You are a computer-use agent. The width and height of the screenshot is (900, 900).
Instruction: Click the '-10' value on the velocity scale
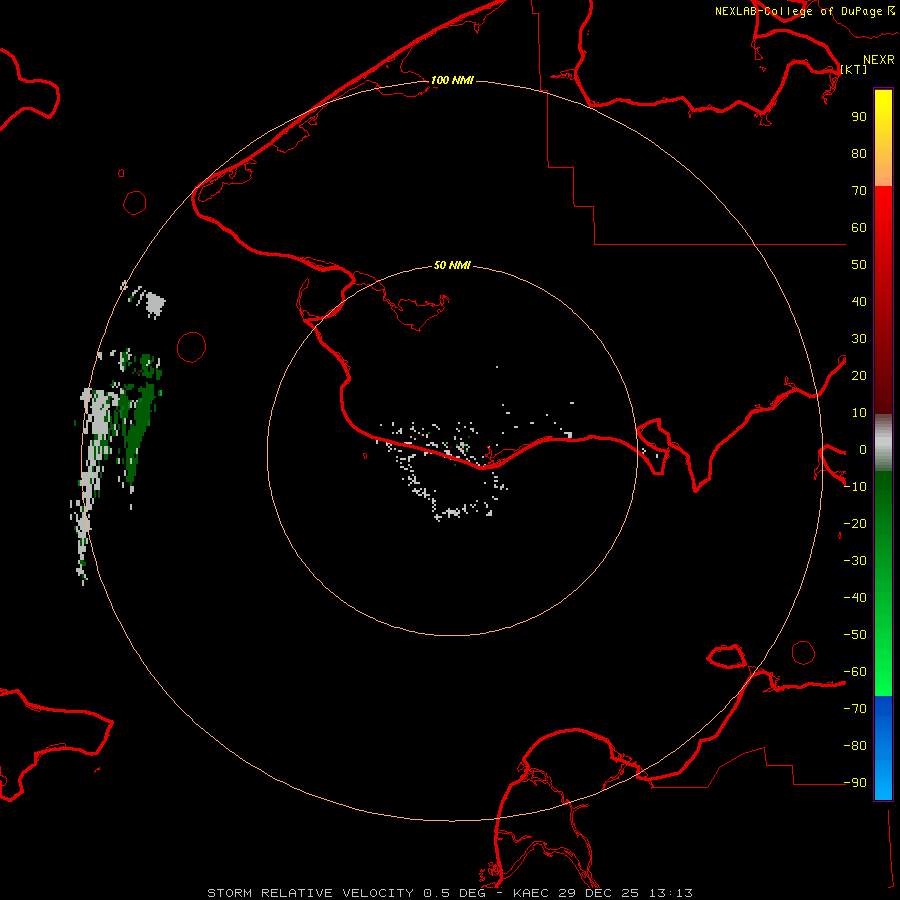(x=855, y=487)
